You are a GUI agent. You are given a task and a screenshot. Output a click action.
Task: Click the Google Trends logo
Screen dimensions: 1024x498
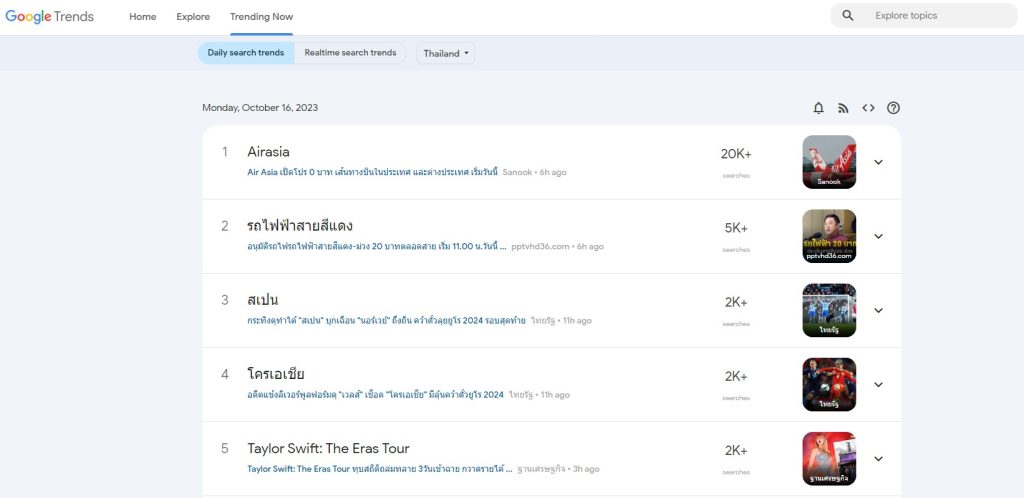(50, 16)
